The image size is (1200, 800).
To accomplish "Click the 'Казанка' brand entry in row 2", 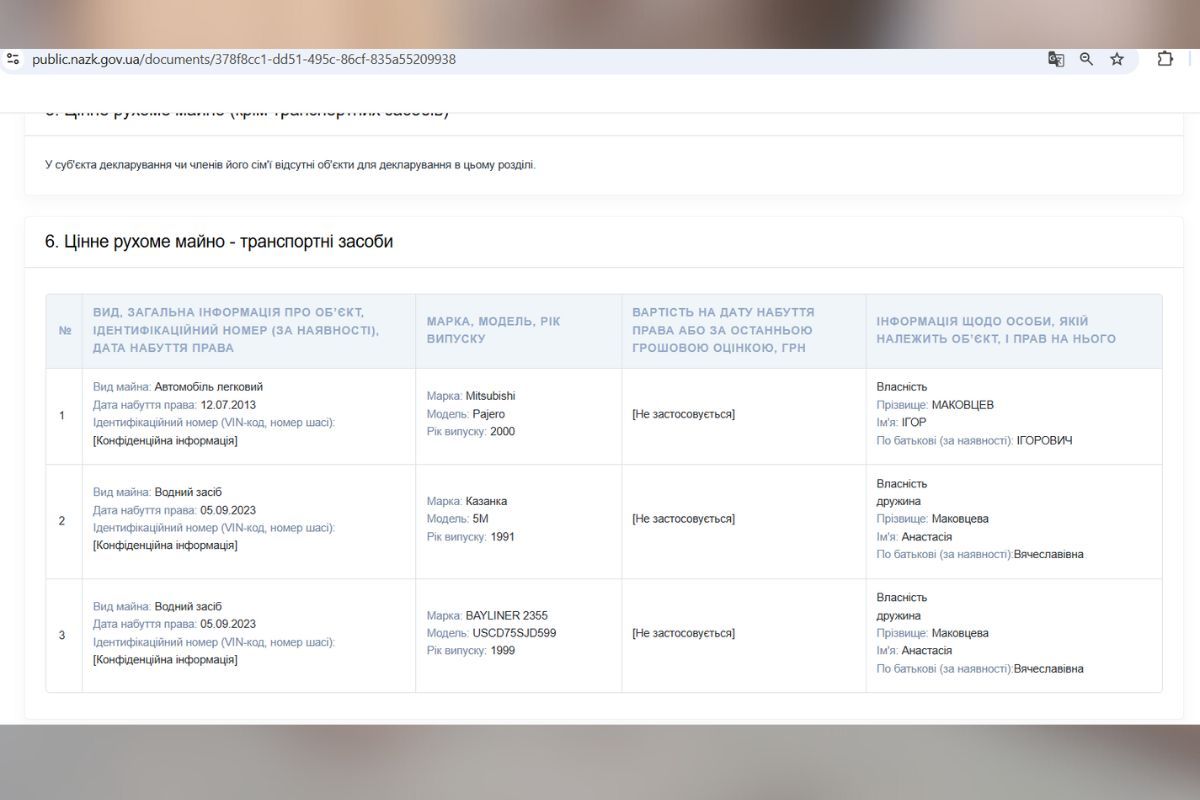I will tap(486, 501).
